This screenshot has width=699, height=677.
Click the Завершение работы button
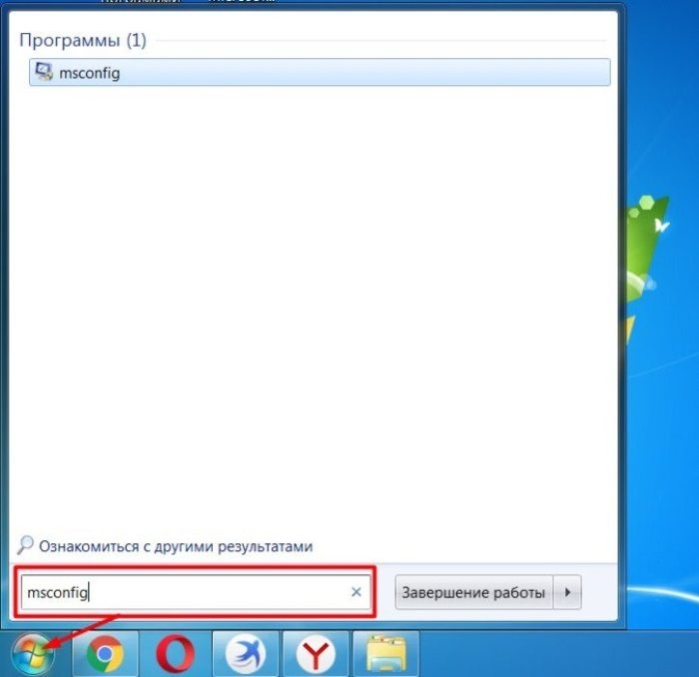click(474, 592)
